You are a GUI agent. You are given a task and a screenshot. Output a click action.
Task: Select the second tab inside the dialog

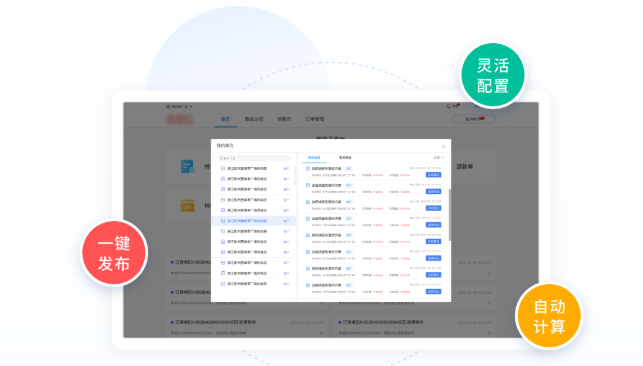tap(345, 158)
